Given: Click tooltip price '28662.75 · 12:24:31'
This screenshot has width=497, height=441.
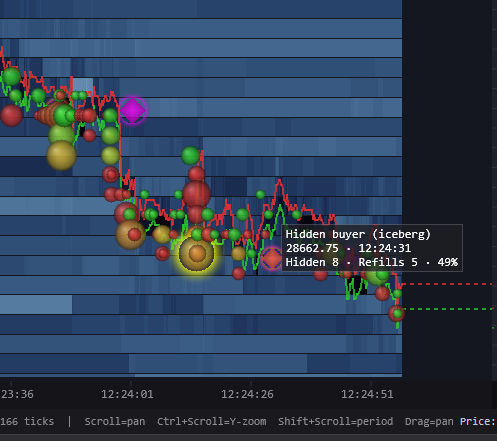Looking at the screenshot, I should [348, 248].
